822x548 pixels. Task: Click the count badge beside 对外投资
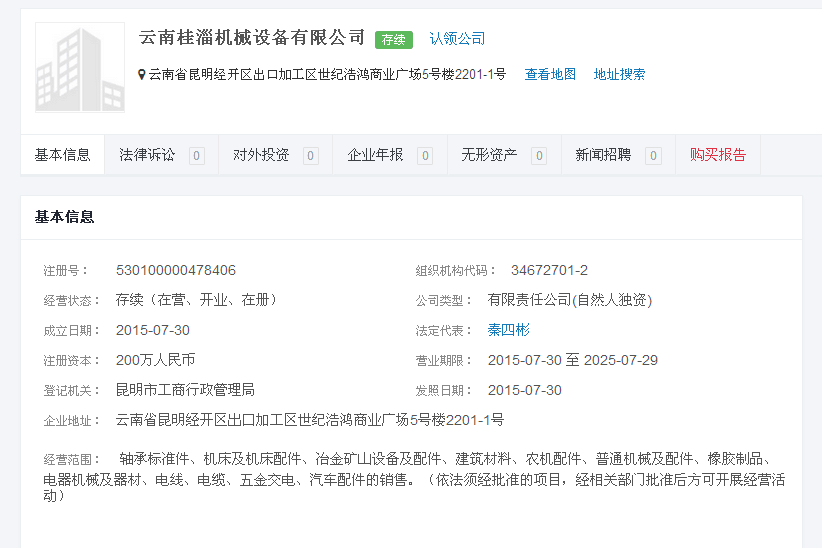pos(311,156)
